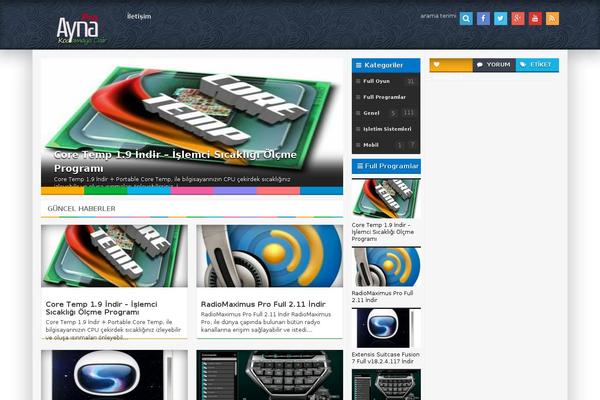Click the Kategoriler widget header

point(386,65)
